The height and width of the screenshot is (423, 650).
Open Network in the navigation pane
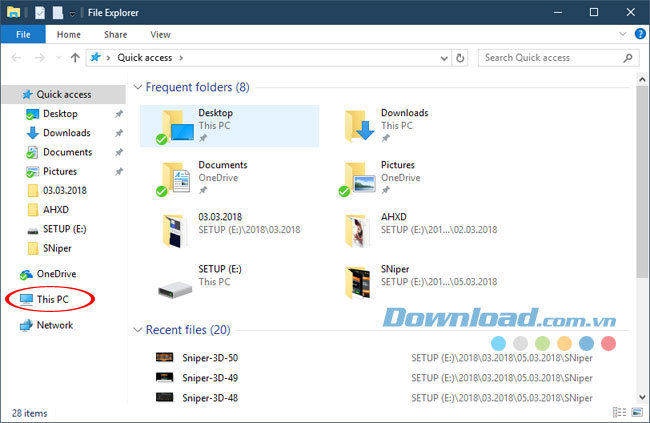54,325
